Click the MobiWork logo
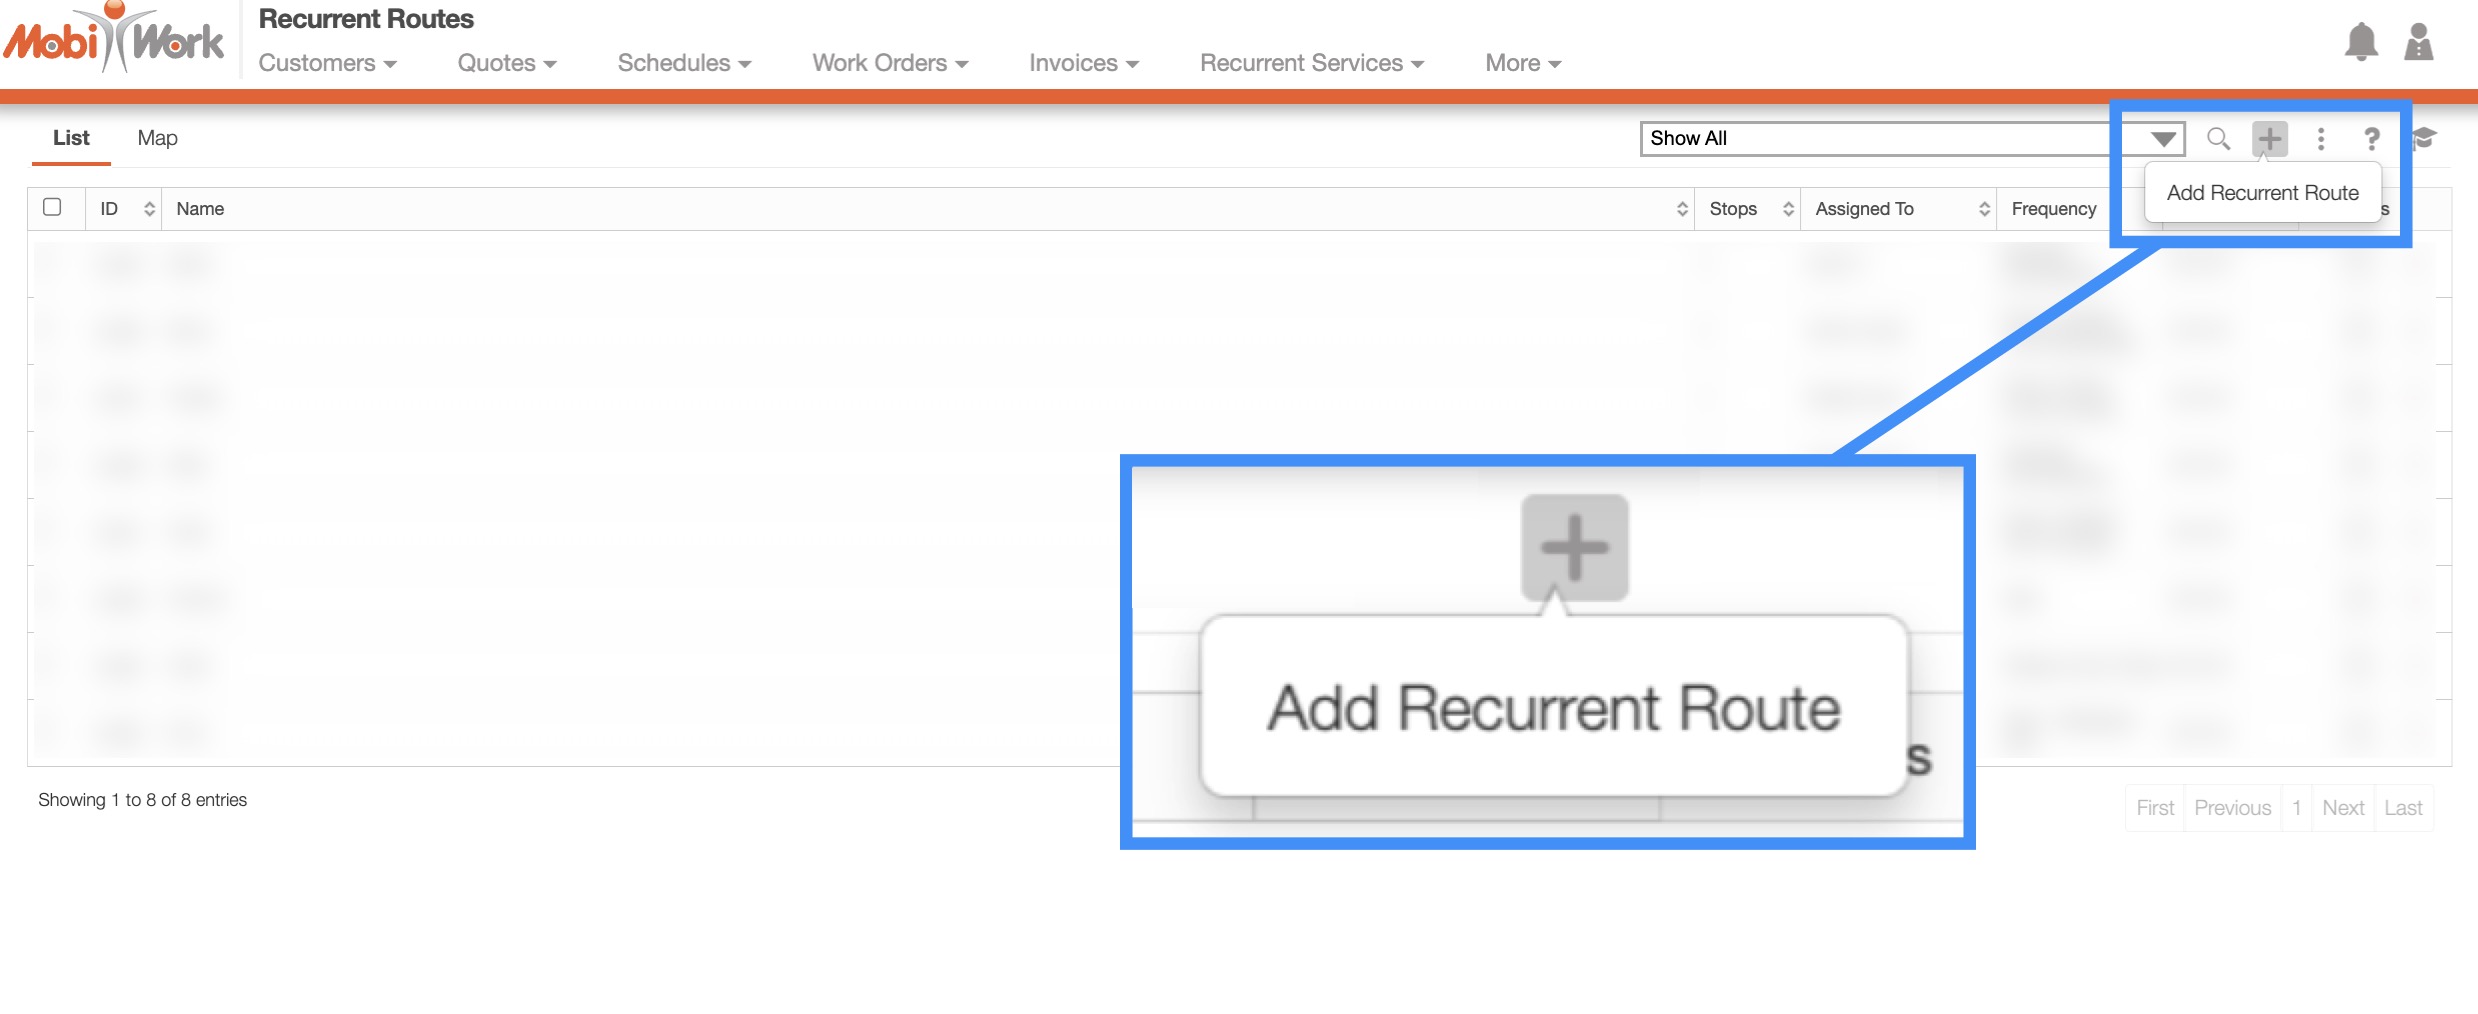Screen dimensions: 2478x1014 [114, 40]
